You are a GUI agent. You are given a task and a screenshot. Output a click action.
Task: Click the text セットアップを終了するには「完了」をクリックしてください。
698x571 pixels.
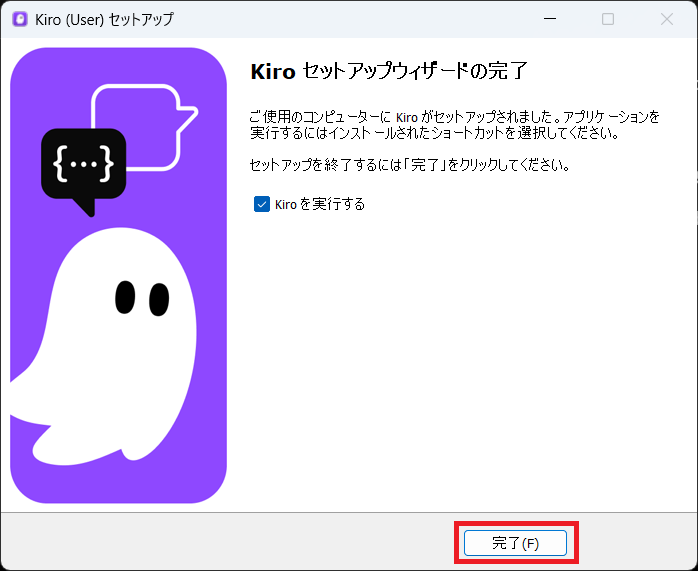410,165
